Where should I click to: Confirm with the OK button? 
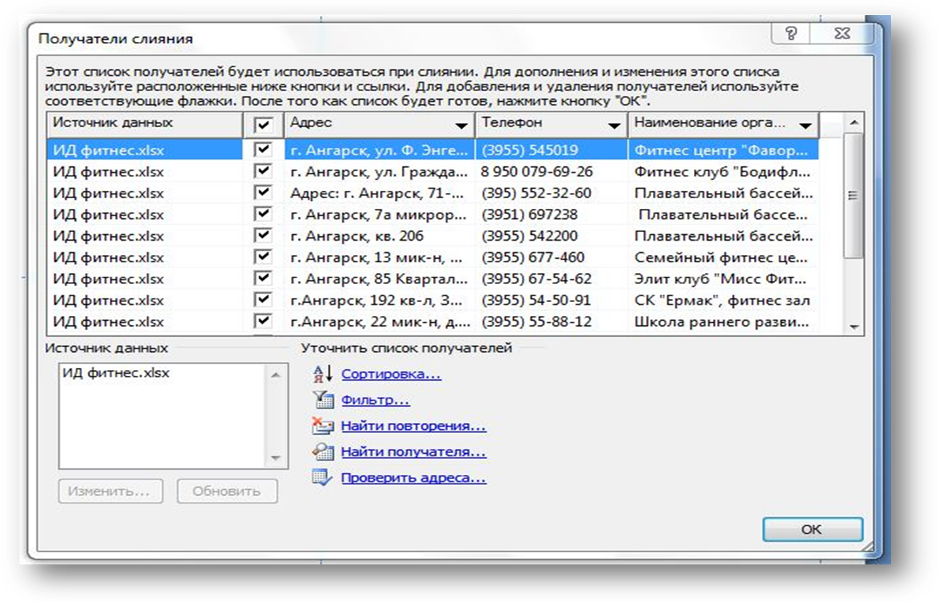812,529
